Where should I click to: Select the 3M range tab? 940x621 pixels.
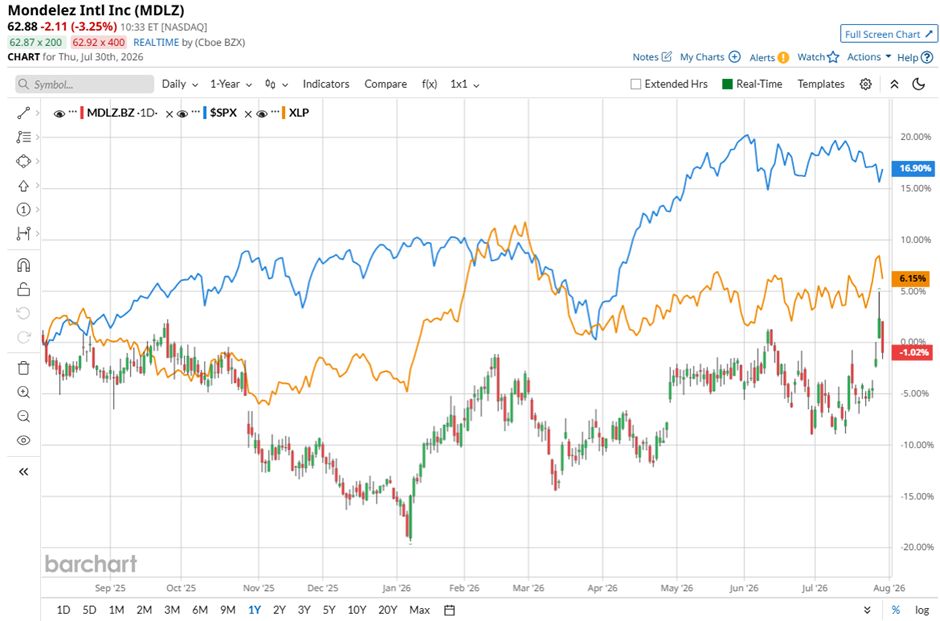[172, 610]
